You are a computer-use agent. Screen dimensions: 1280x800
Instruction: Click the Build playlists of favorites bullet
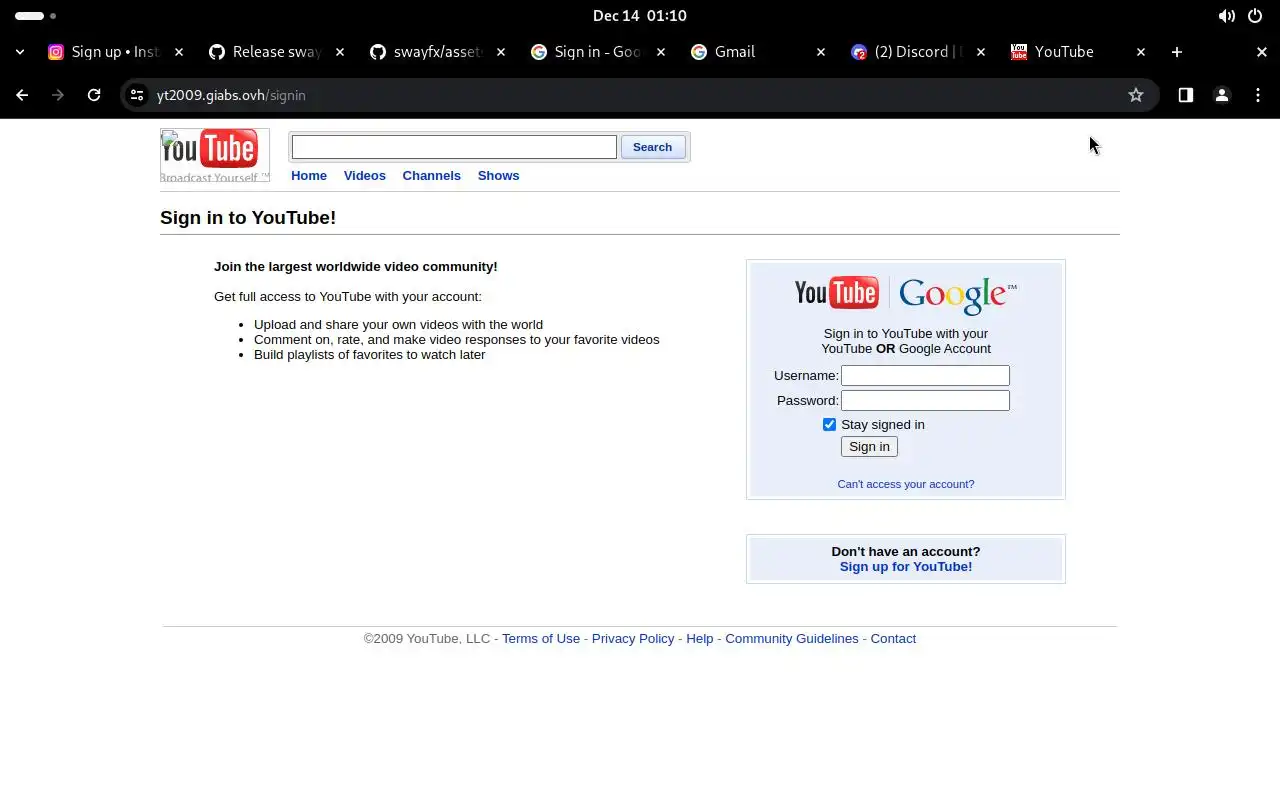pos(369,355)
